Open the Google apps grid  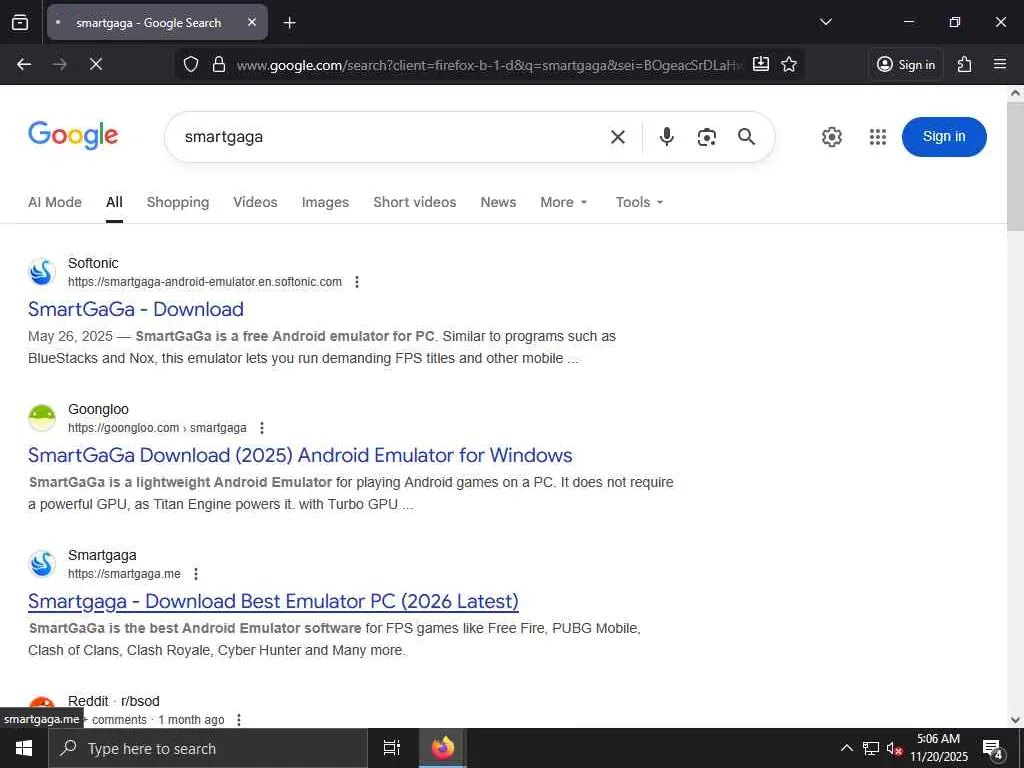[x=878, y=136]
